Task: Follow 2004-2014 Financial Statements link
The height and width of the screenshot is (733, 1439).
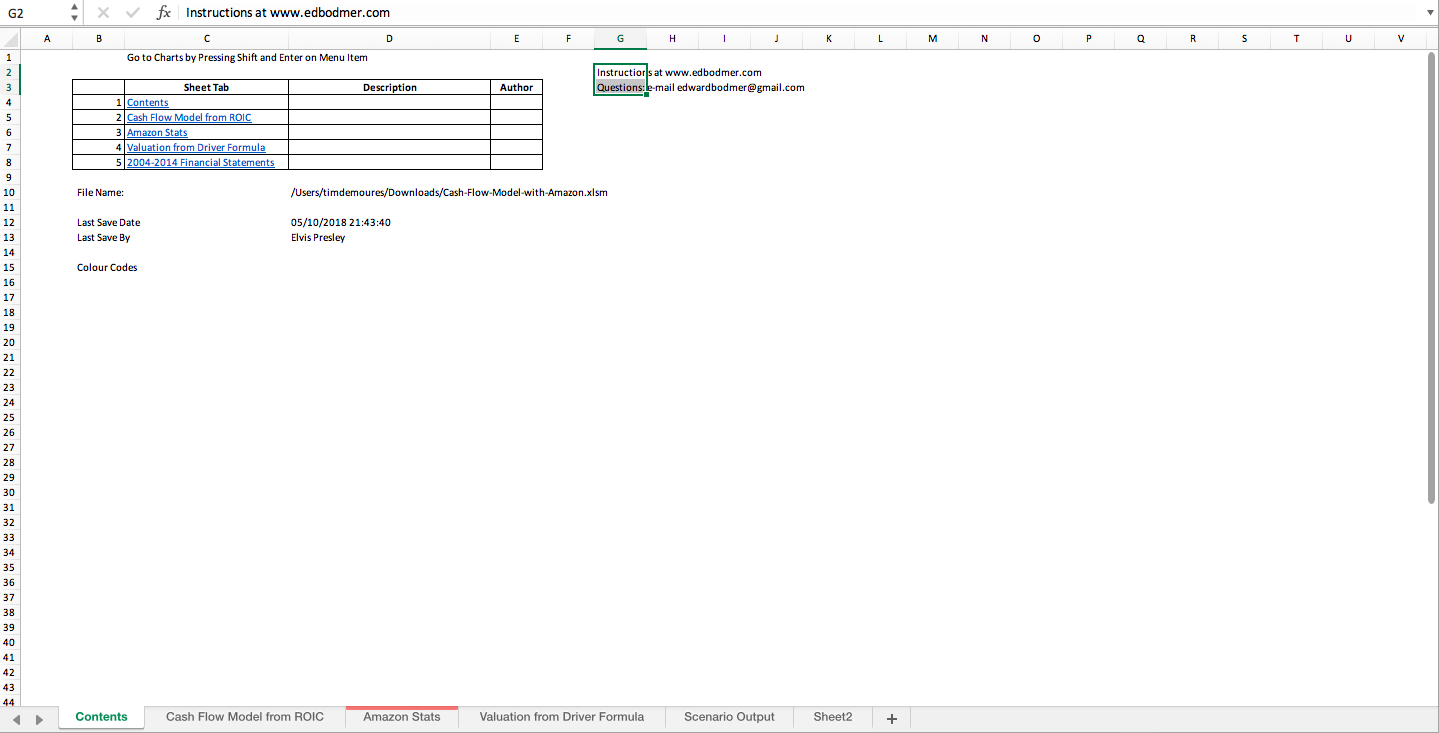Action: 200,163
